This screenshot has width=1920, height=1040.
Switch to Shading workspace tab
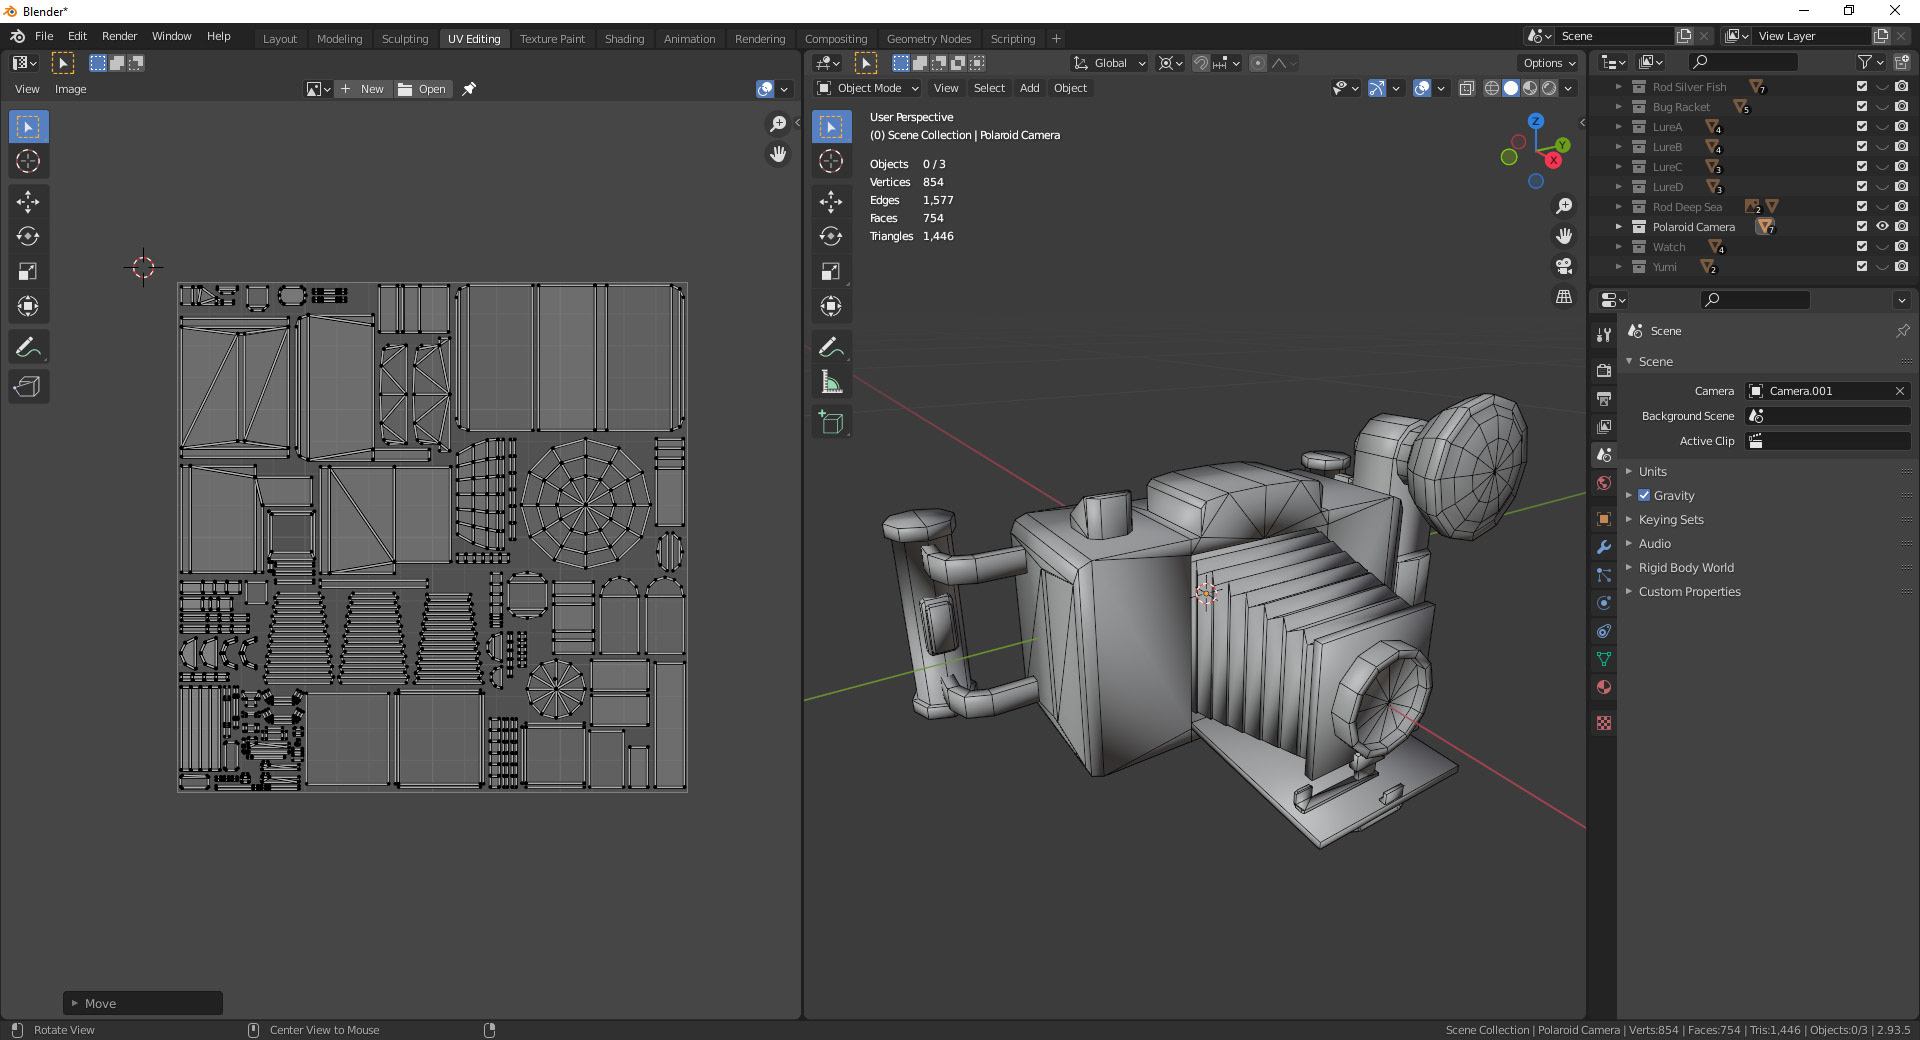624,39
